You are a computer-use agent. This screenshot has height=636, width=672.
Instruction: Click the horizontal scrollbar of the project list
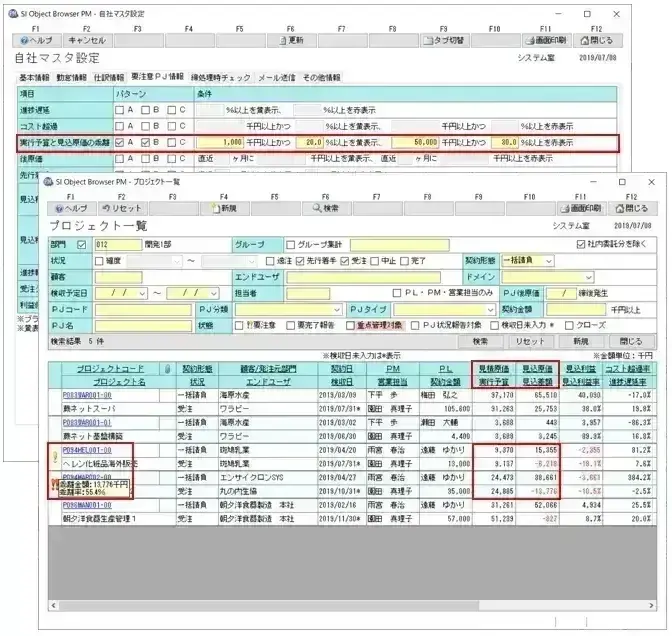click(x=268, y=605)
